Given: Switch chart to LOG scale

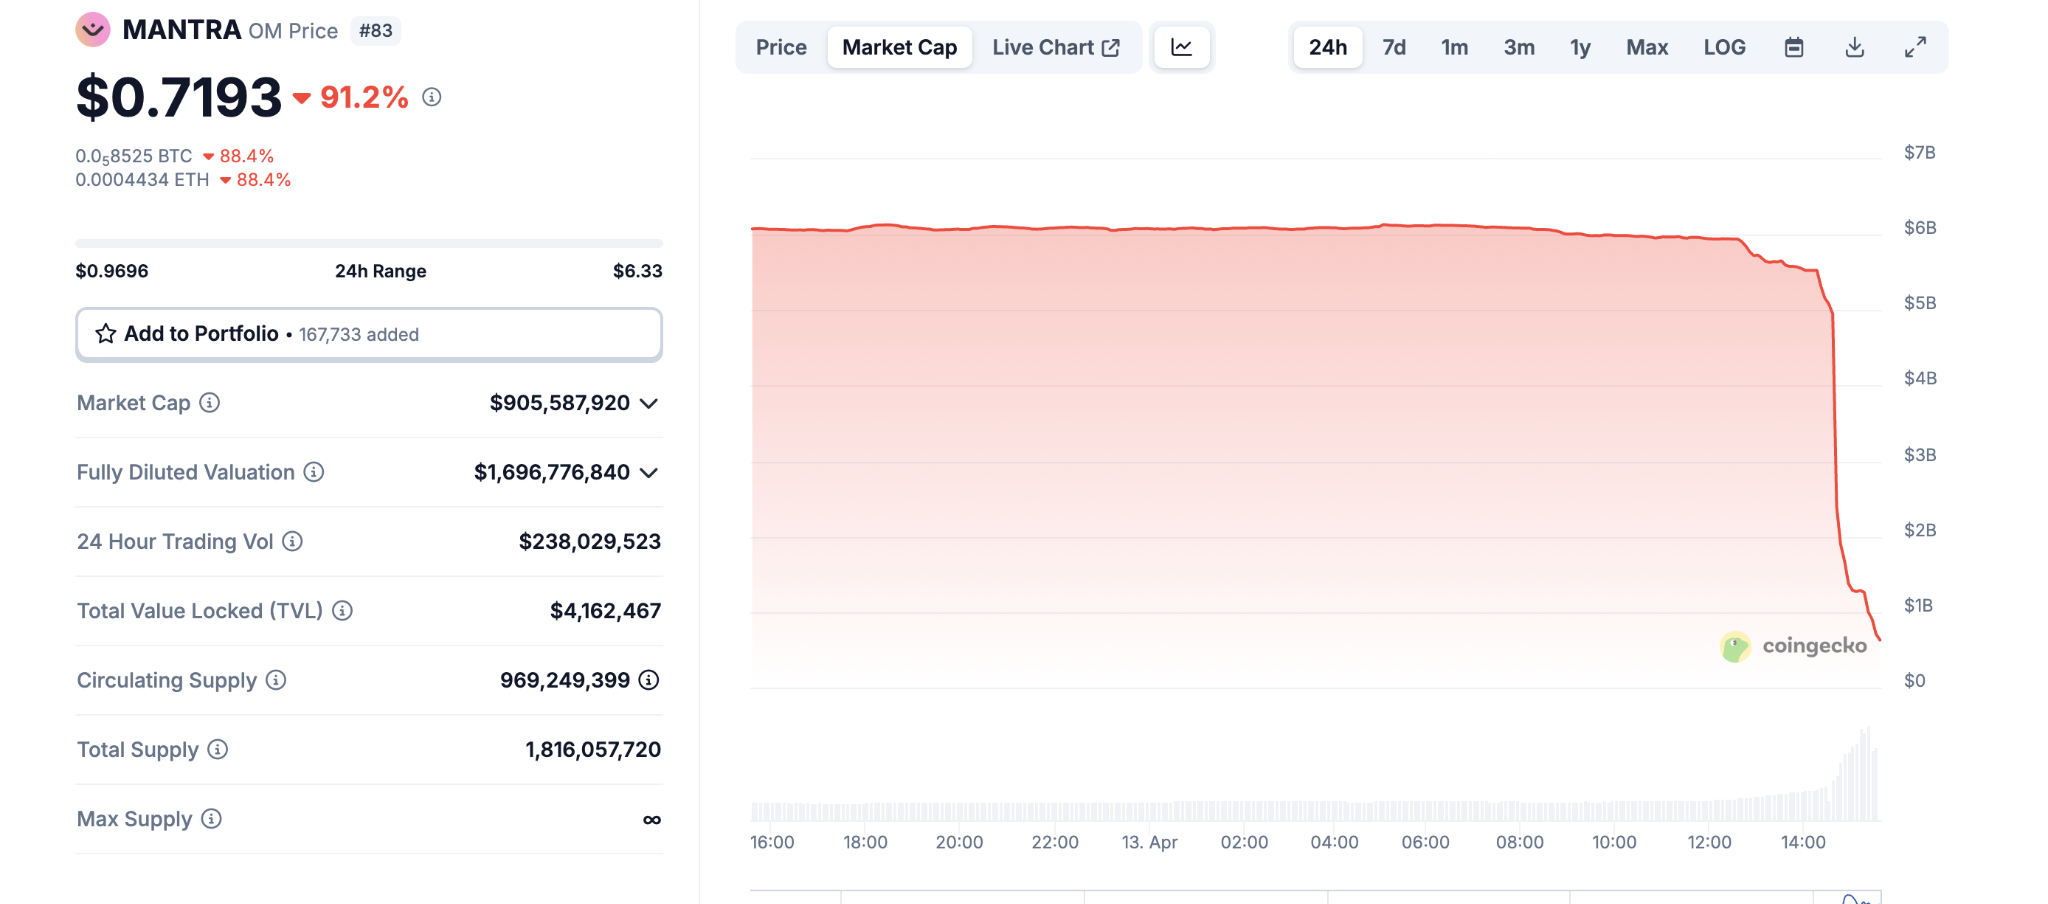Looking at the screenshot, I should pos(1723,46).
